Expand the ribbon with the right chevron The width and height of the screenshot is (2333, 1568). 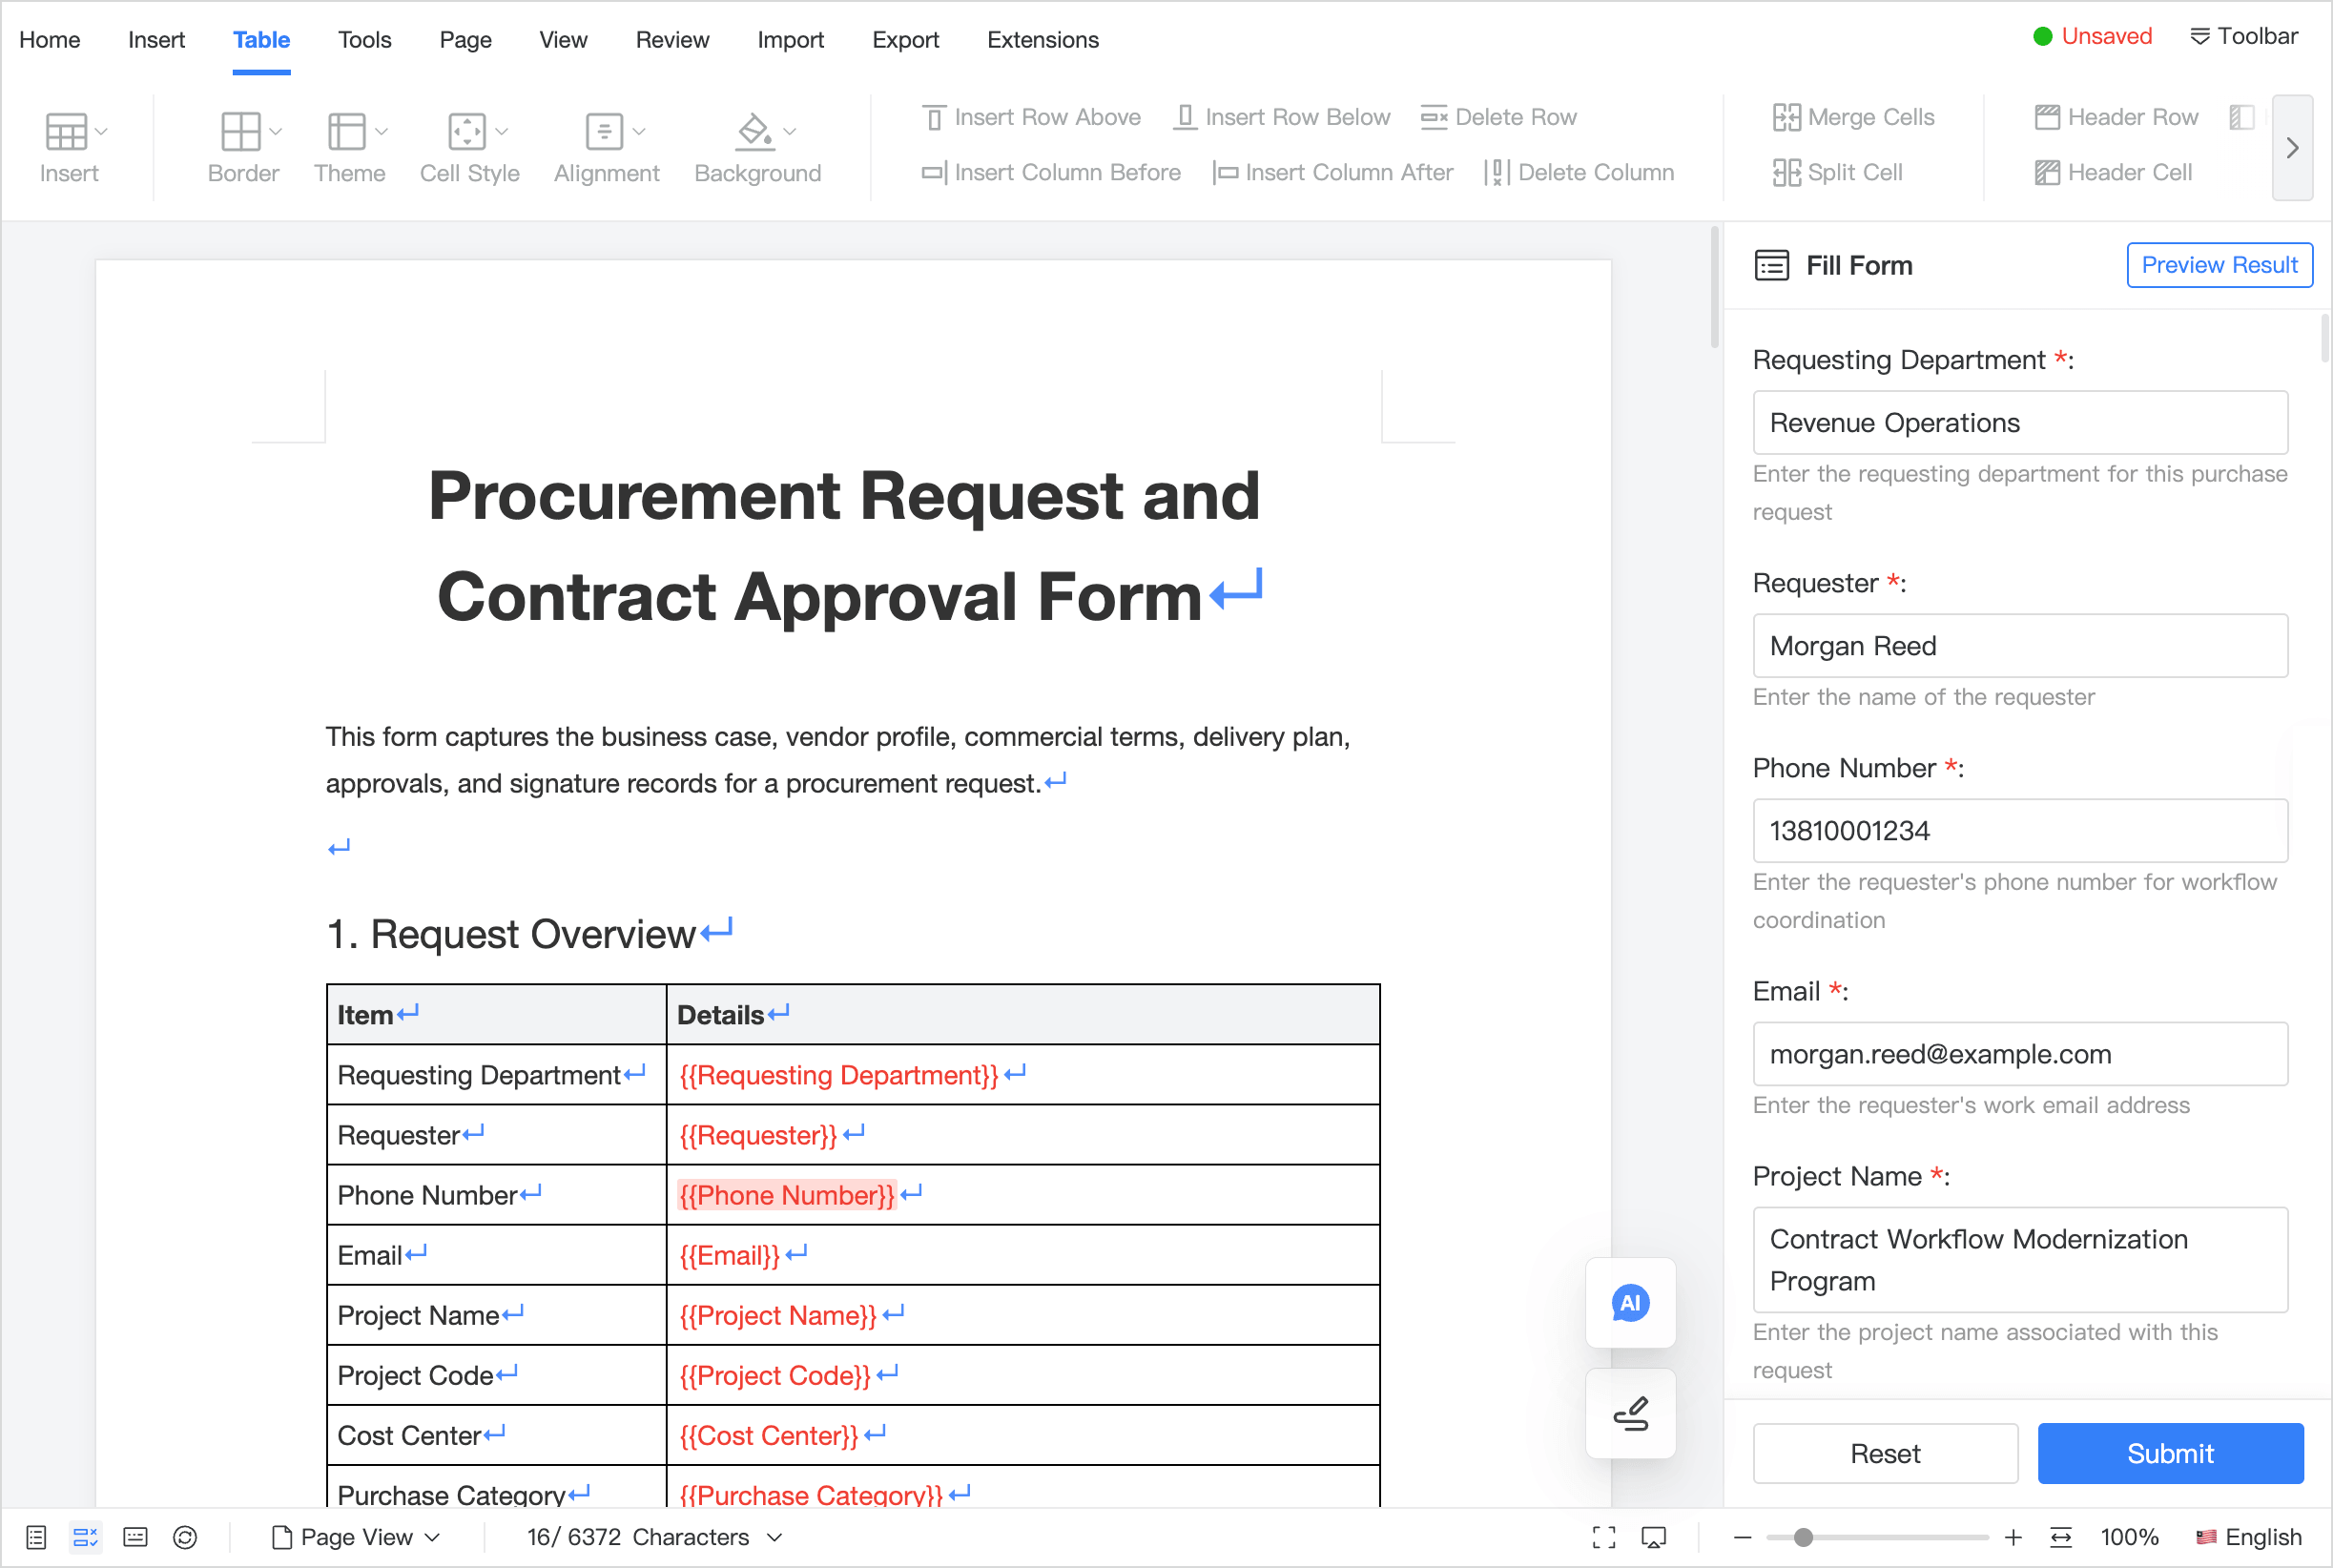(x=2292, y=148)
